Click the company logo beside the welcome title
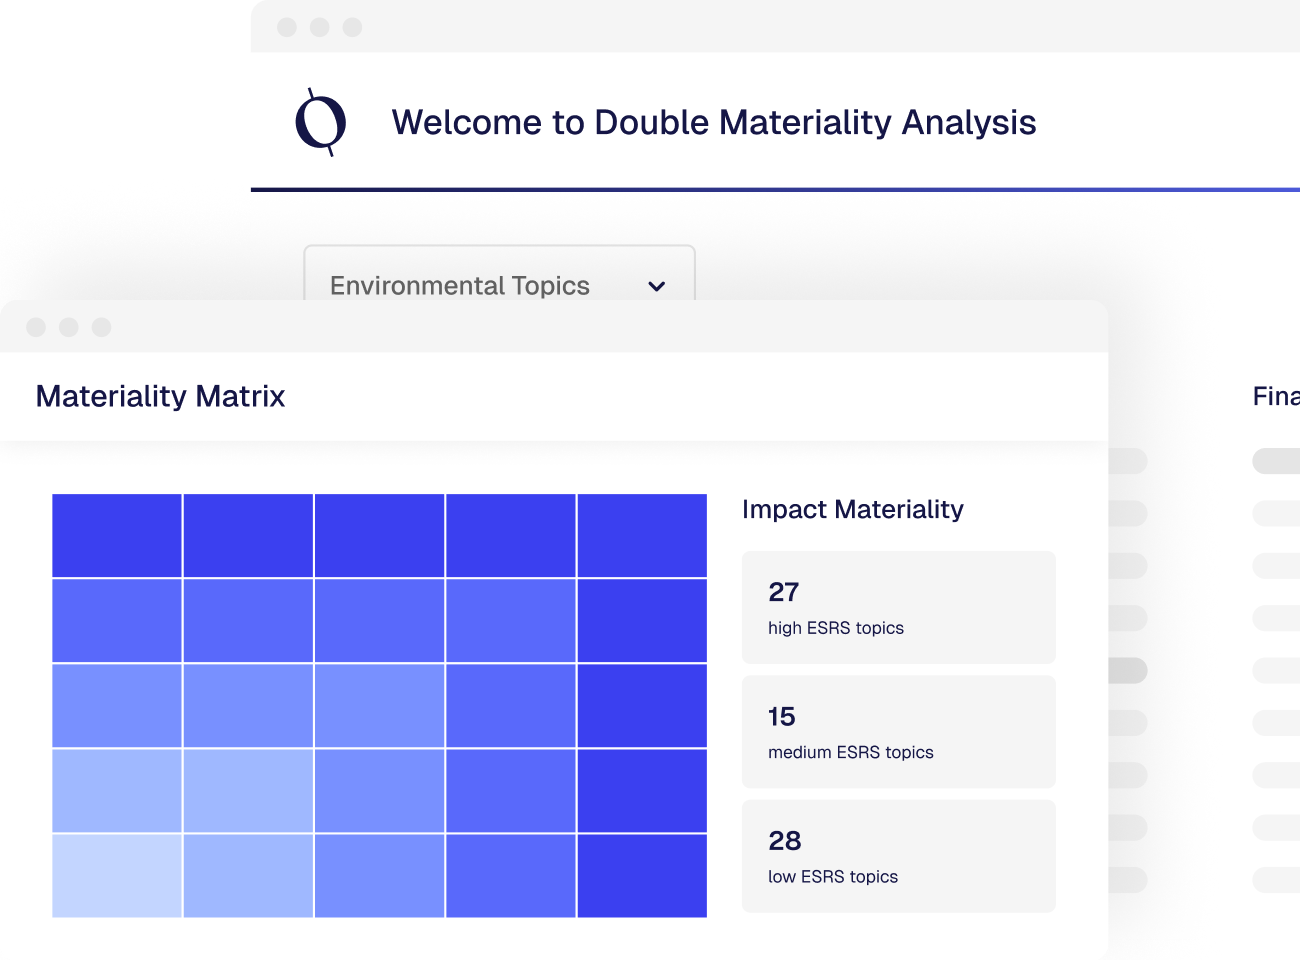1300x960 pixels. tap(321, 122)
